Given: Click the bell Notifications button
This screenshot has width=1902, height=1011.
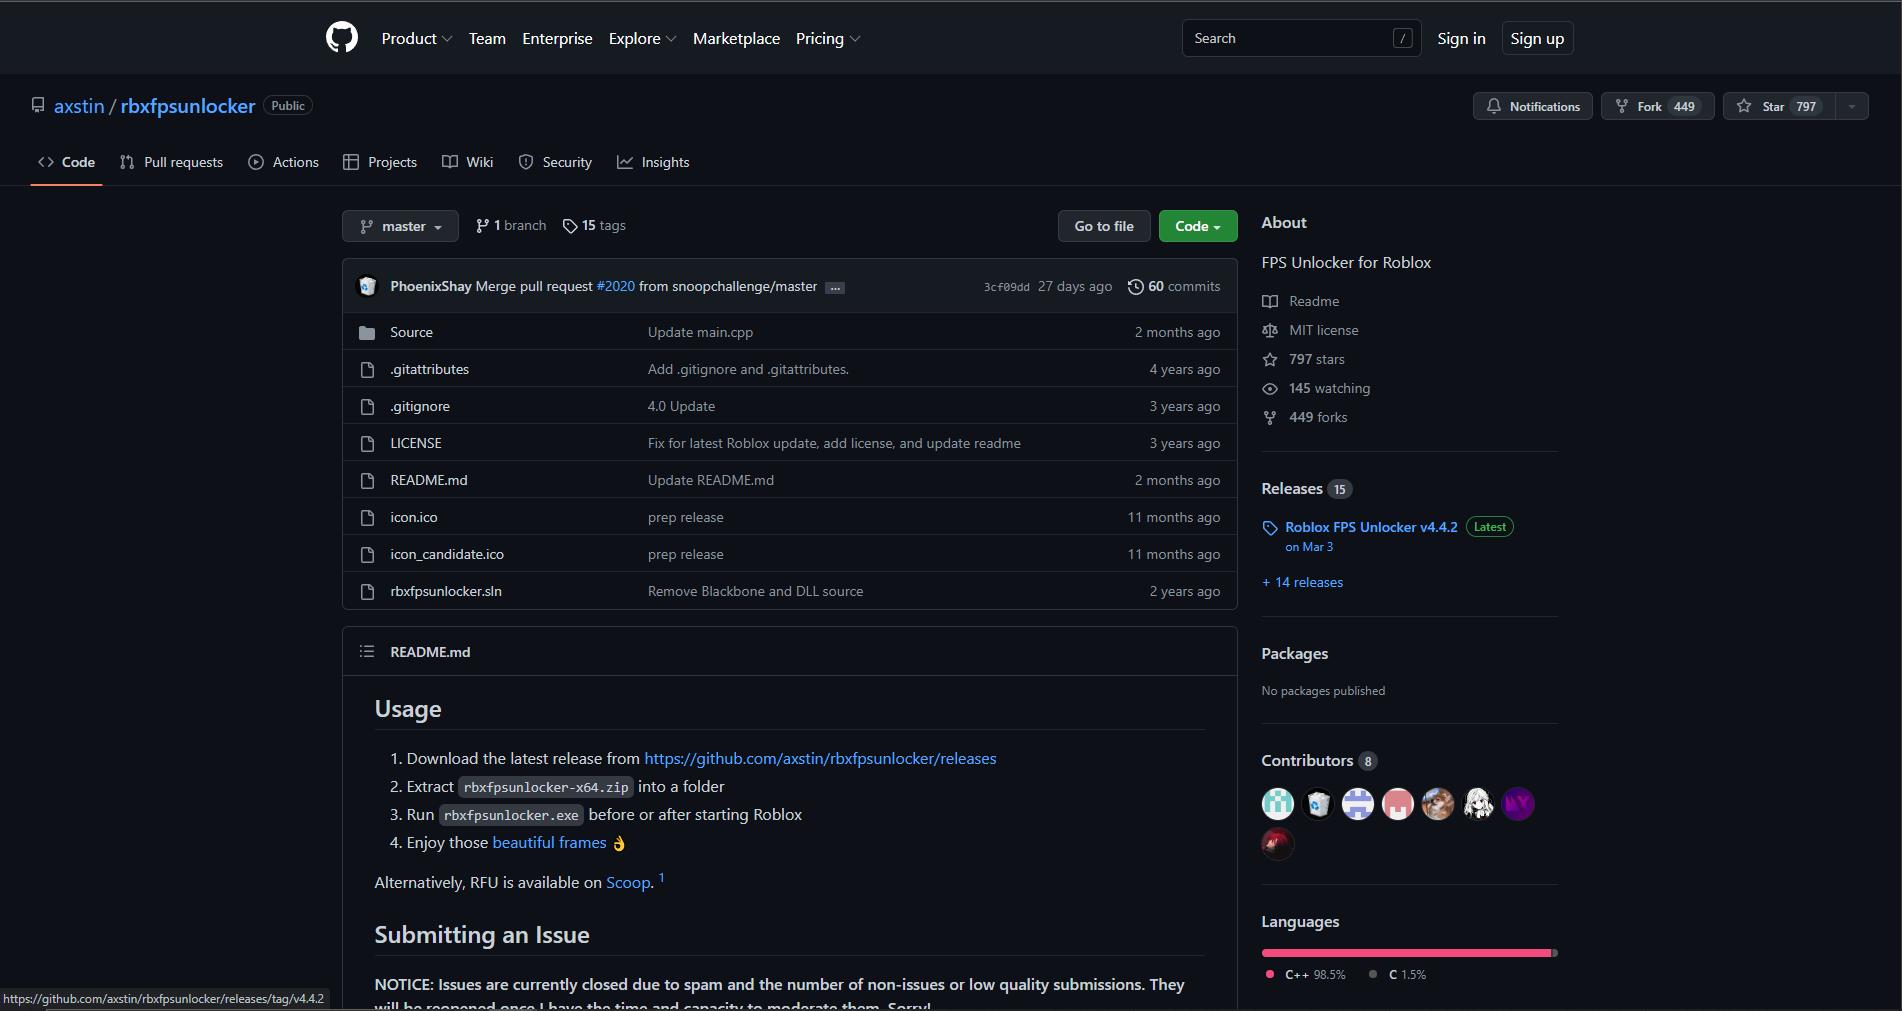Looking at the screenshot, I should pyautogui.click(x=1533, y=106).
